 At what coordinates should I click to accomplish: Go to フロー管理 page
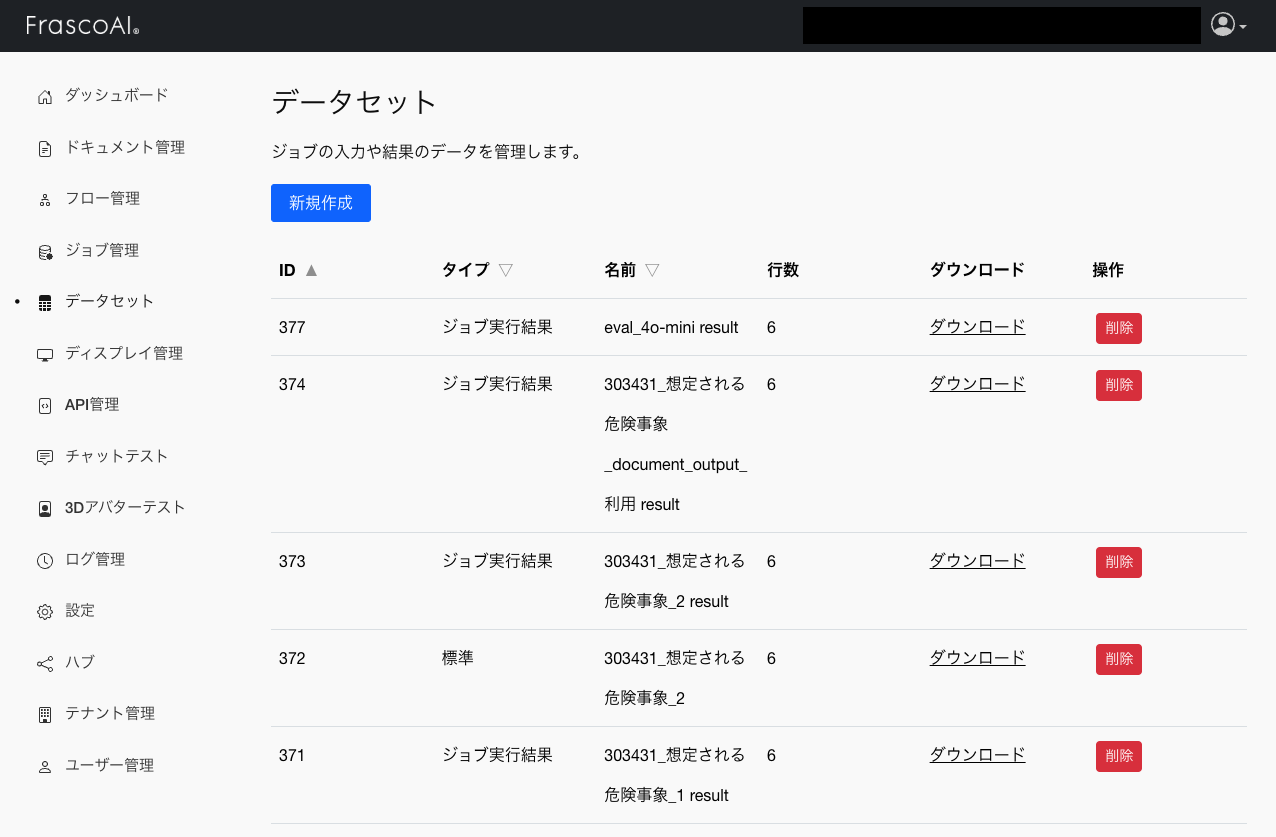pos(102,198)
